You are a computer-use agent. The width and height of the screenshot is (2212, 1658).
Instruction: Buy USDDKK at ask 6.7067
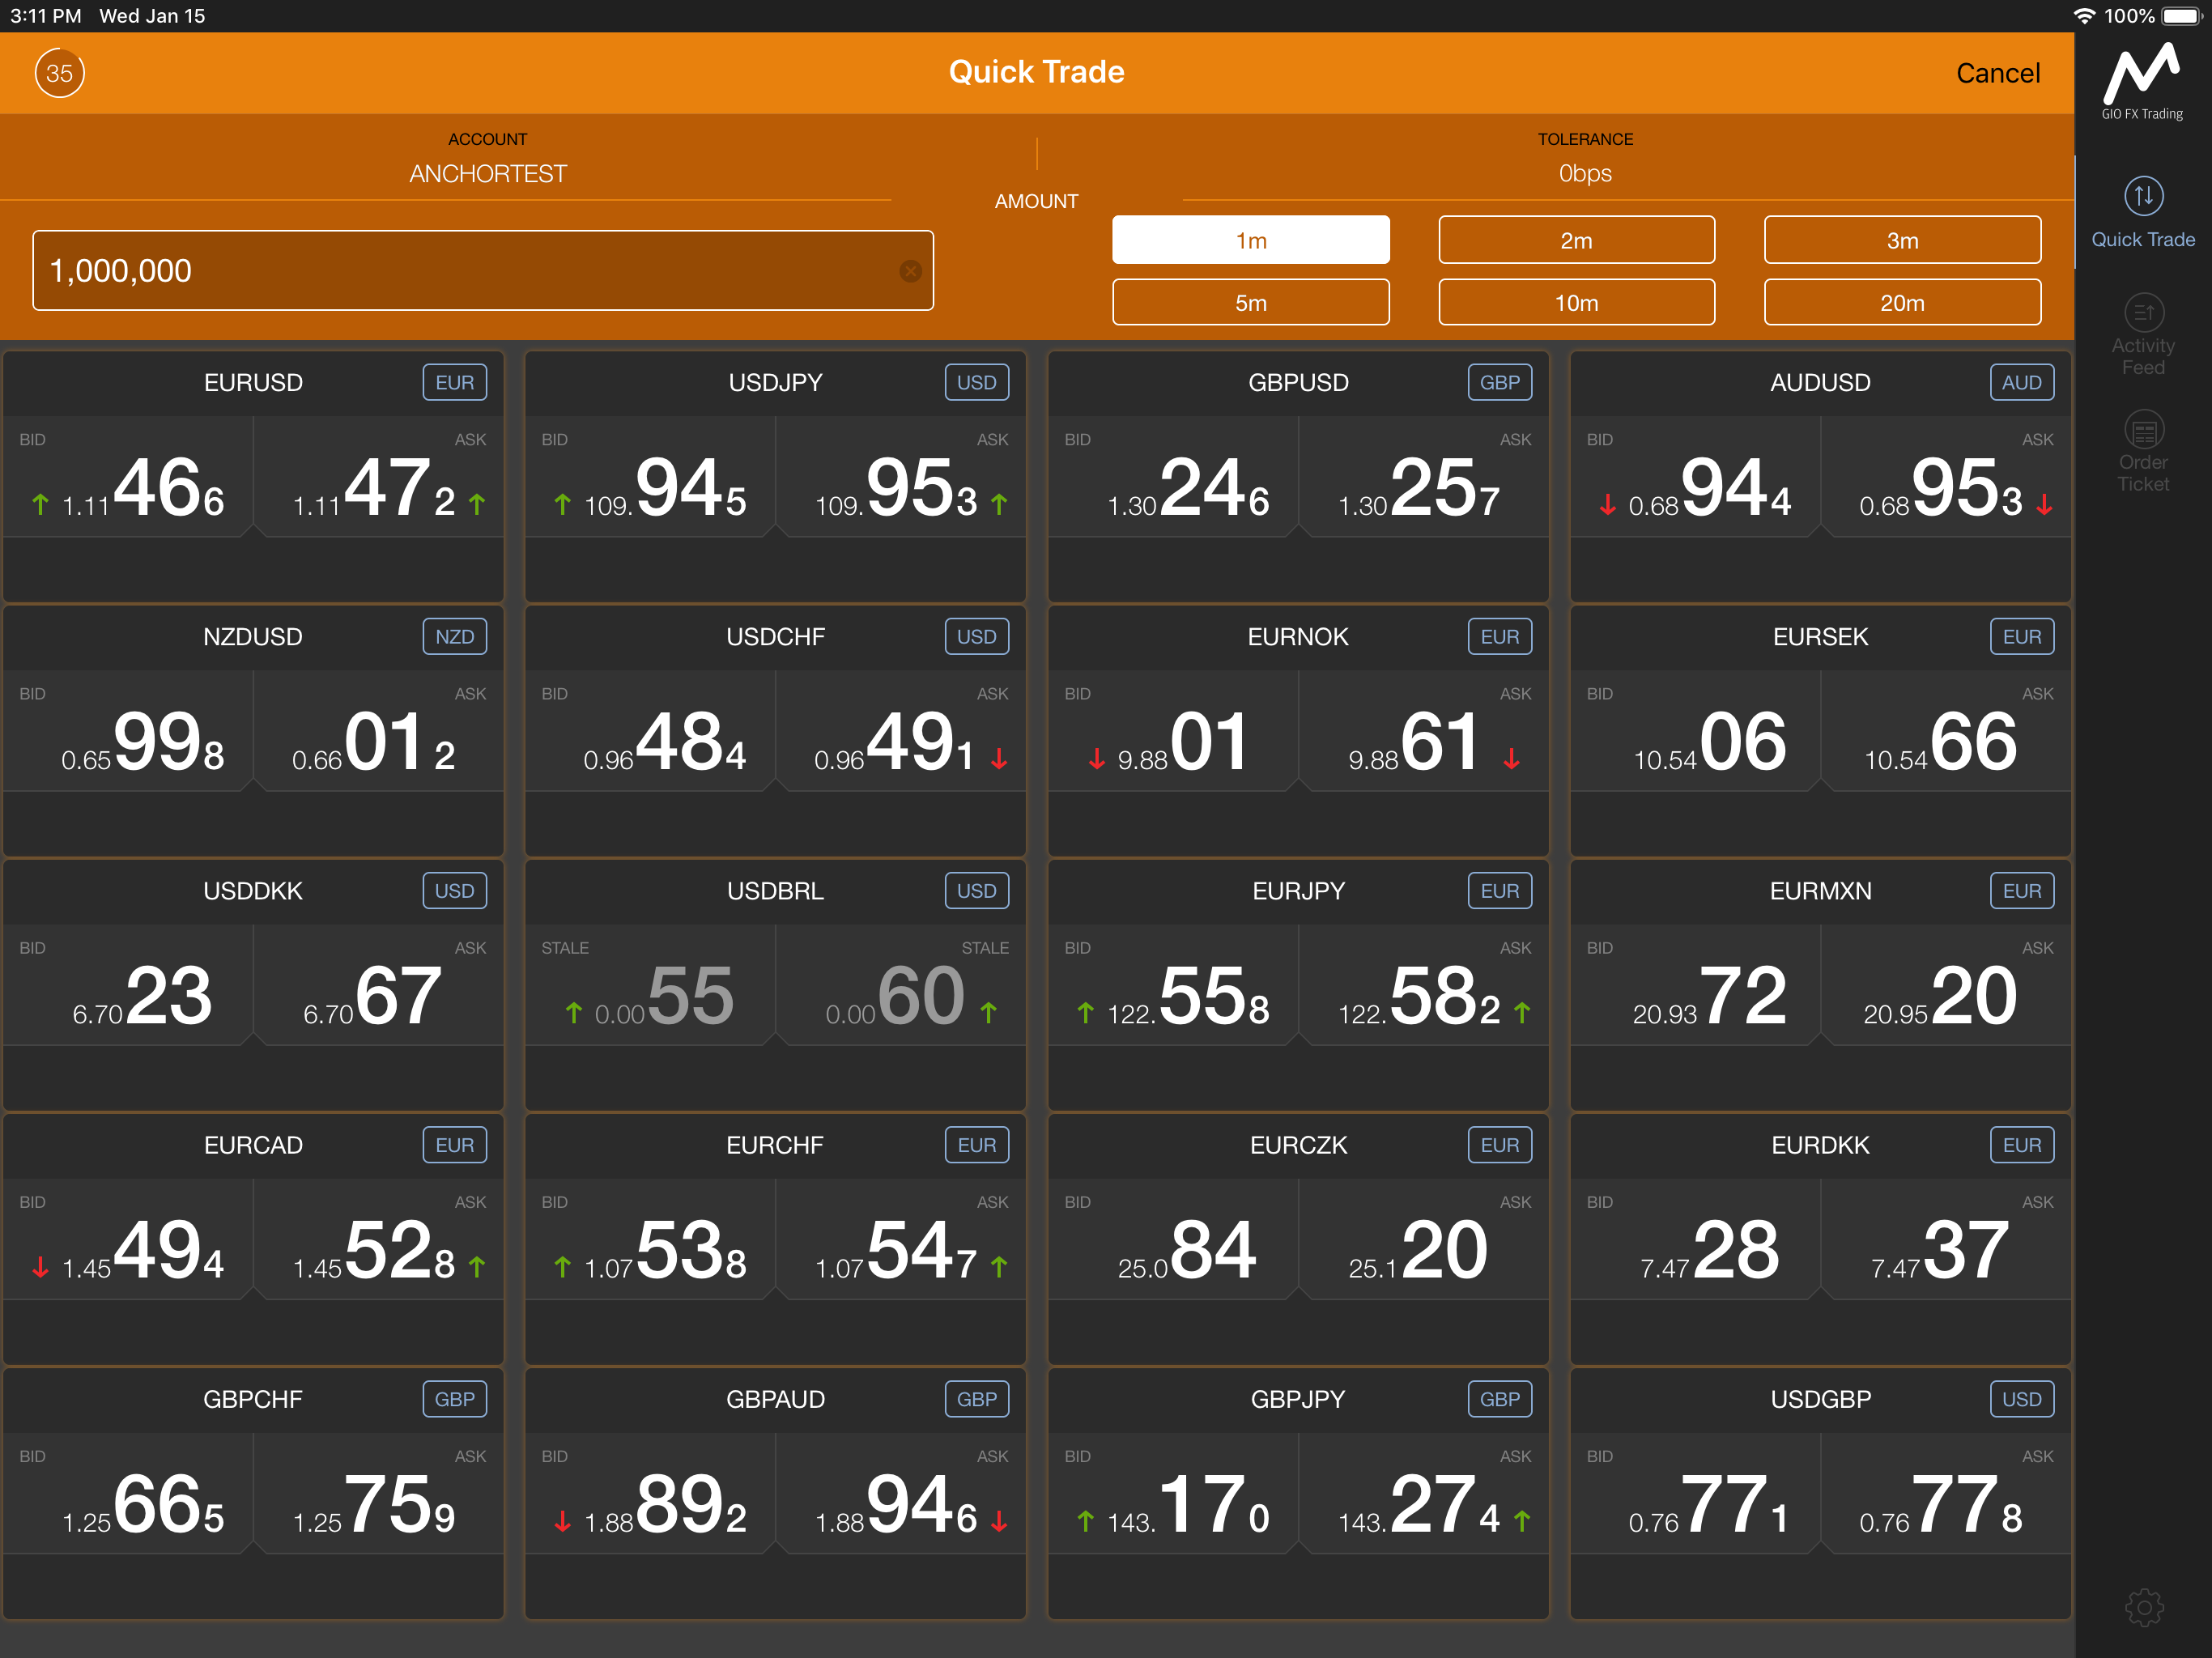[379, 985]
